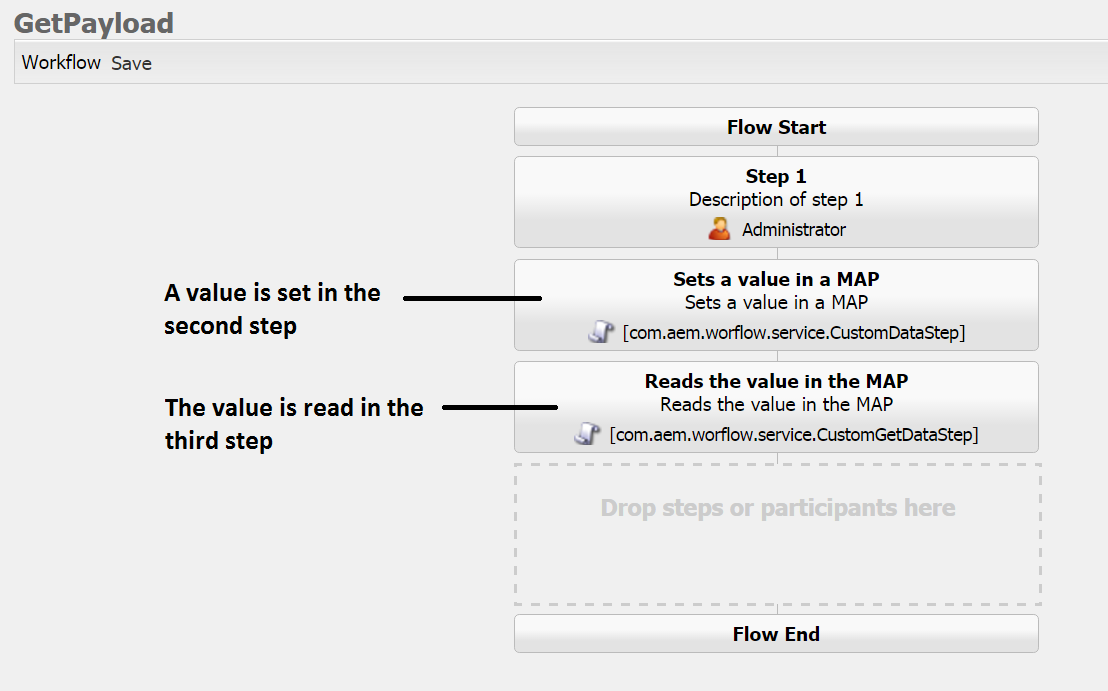Click the 'A value is set in the second step' note

coord(271,309)
